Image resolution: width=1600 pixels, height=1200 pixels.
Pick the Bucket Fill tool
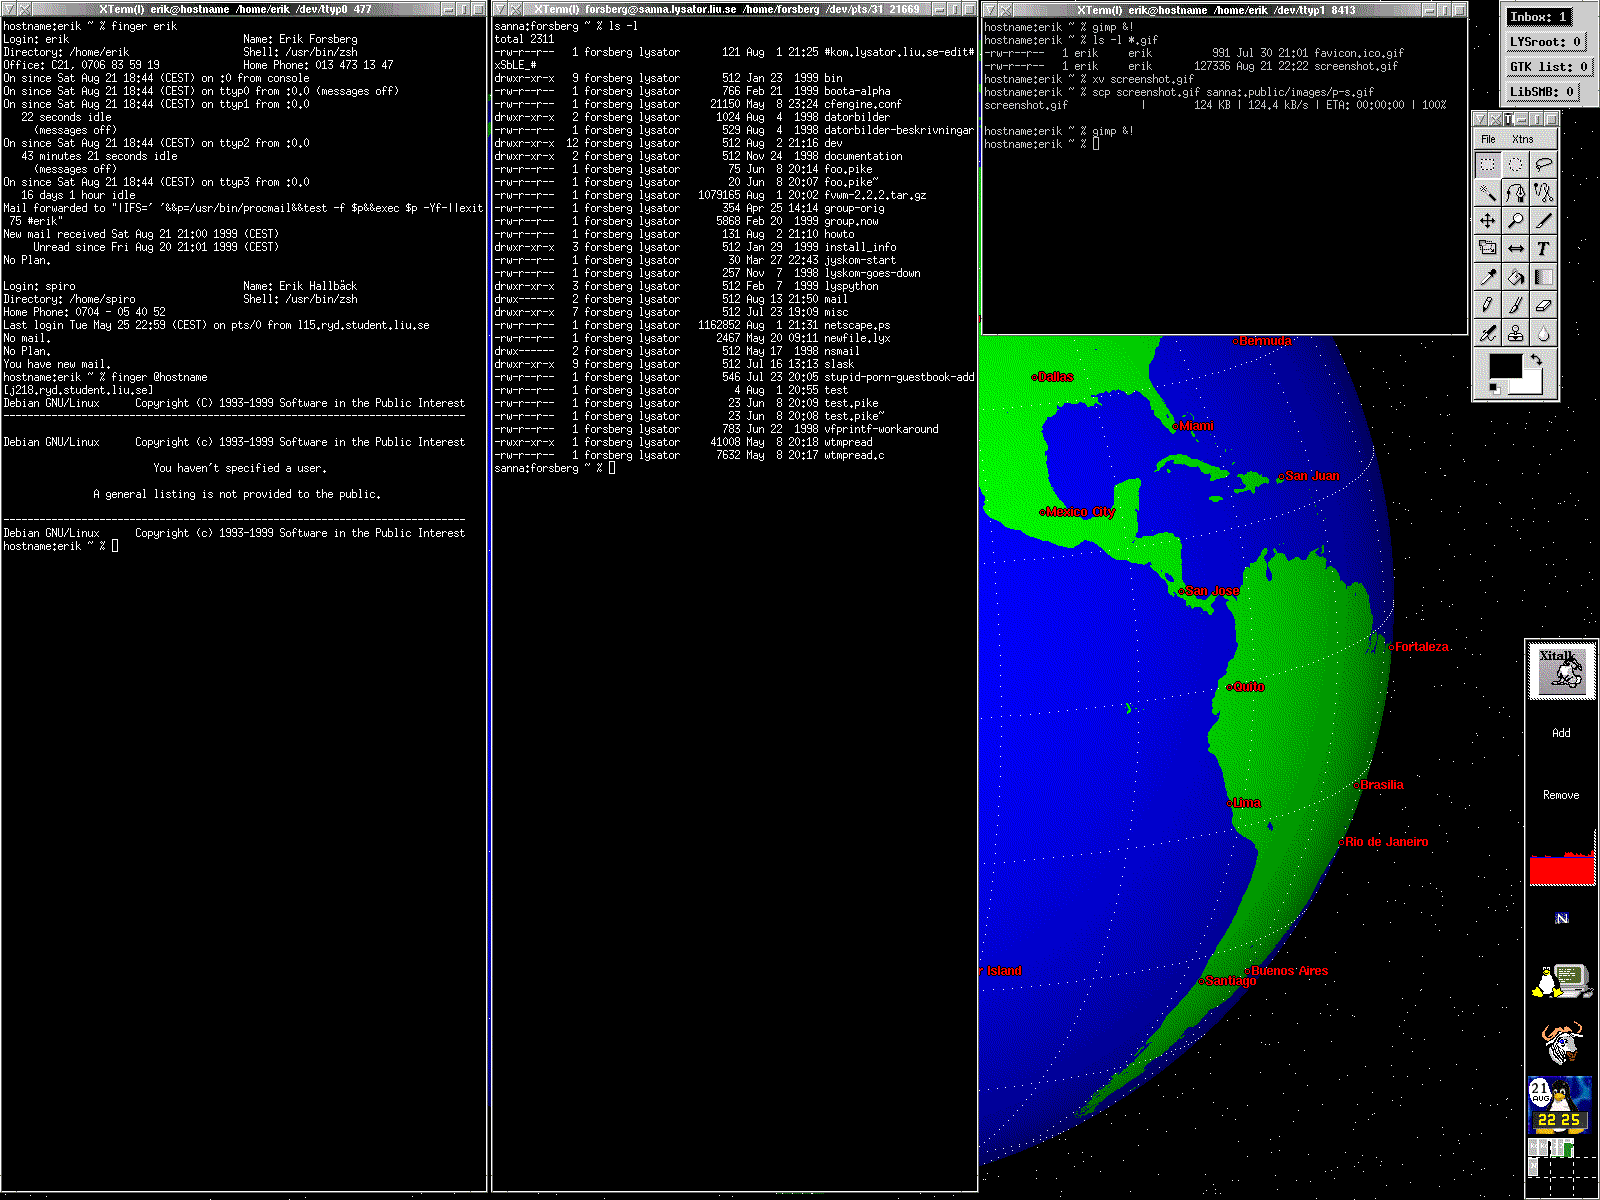[1516, 277]
